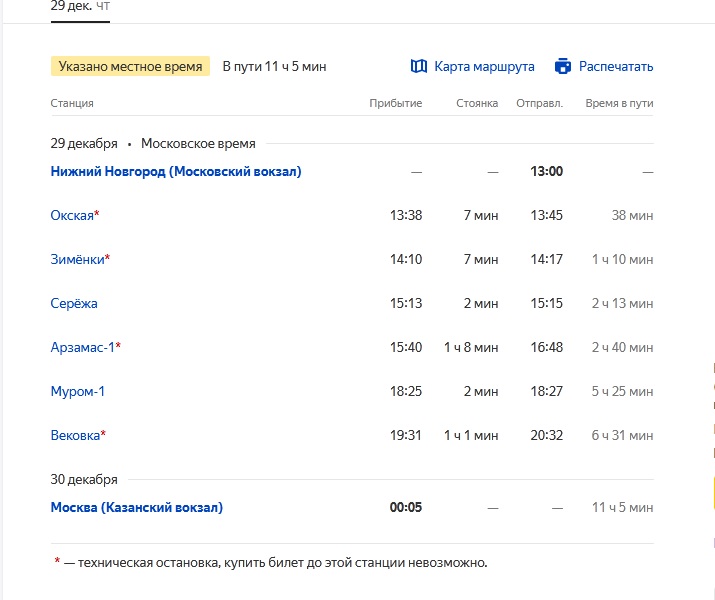The width and height of the screenshot is (715, 600).
Task: Open the Арзамас-1 station link
Action: click(x=82, y=347)
